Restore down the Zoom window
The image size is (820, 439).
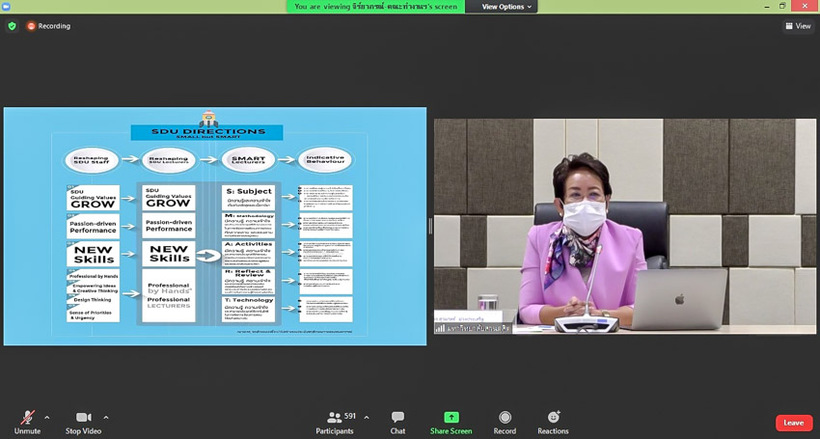pyautogui.click(x=782, y=6)
